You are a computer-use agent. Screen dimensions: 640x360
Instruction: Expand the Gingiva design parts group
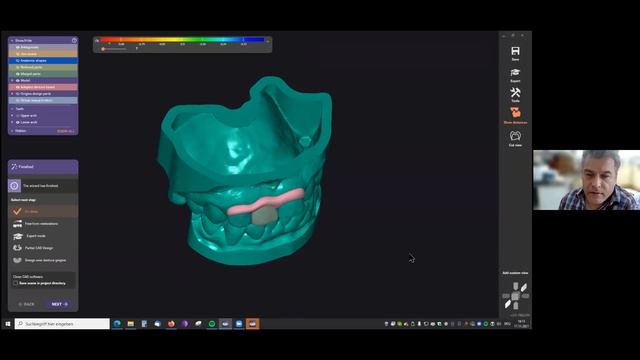(12, 94)
